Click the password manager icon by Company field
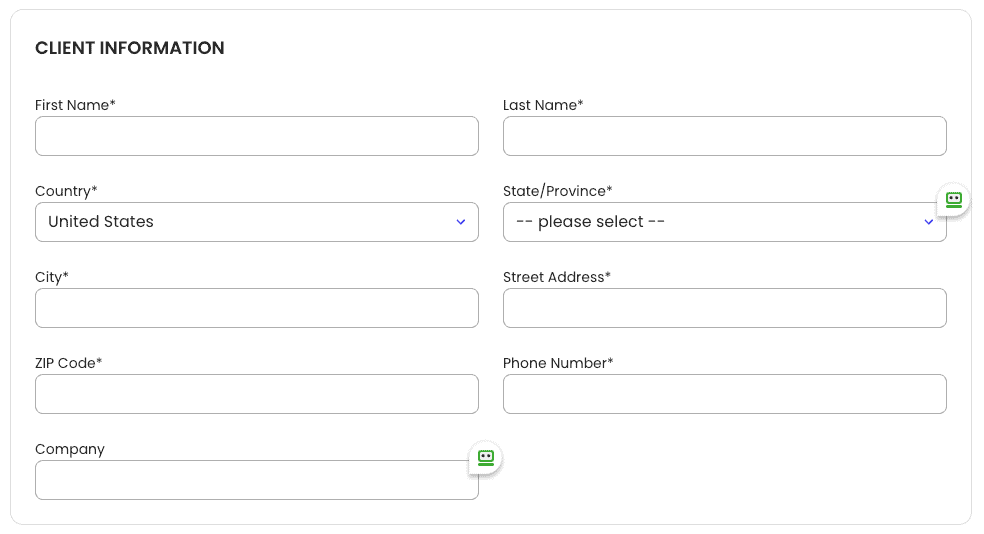 [x=486, y=458]
